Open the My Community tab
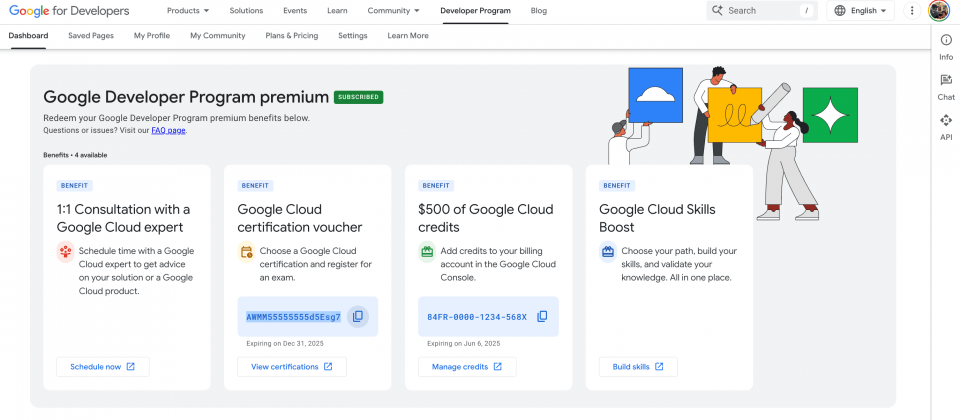 click(x=217, y=36)
